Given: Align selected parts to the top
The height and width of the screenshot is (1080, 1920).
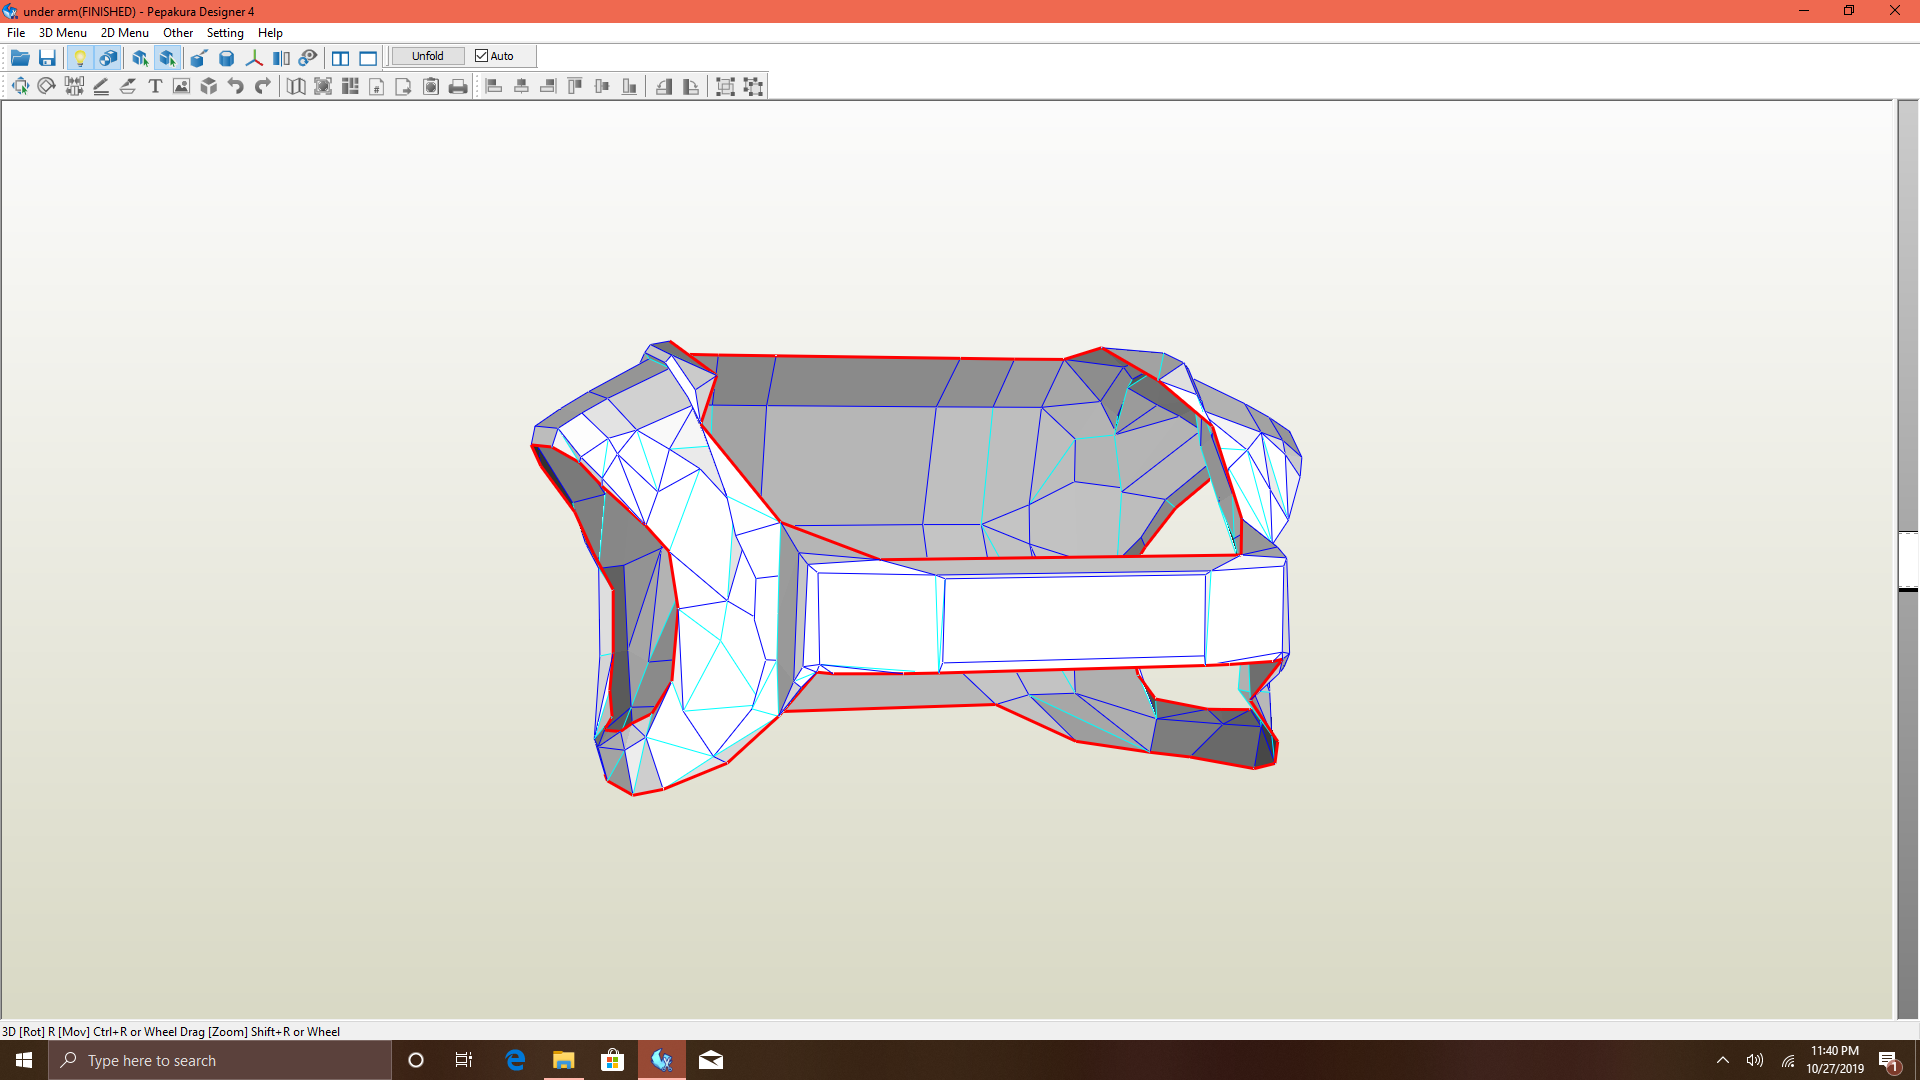Looking at the screenshot, I should click(x=575, y=86).
